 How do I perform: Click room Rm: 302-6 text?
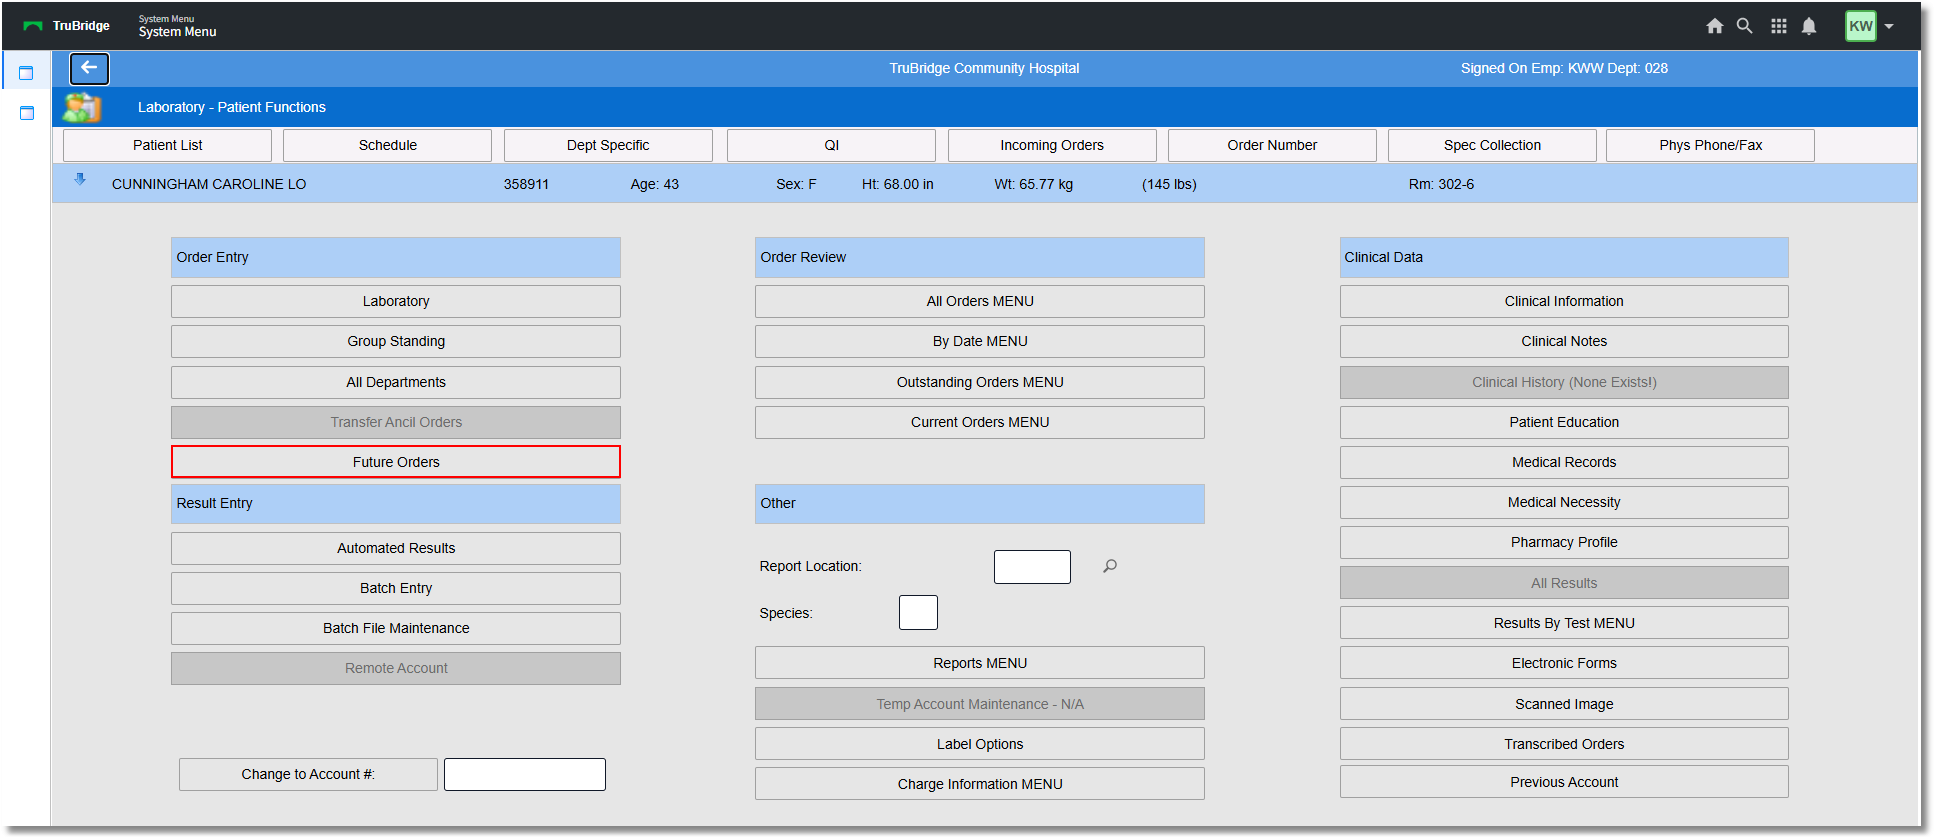point(1441,184)
